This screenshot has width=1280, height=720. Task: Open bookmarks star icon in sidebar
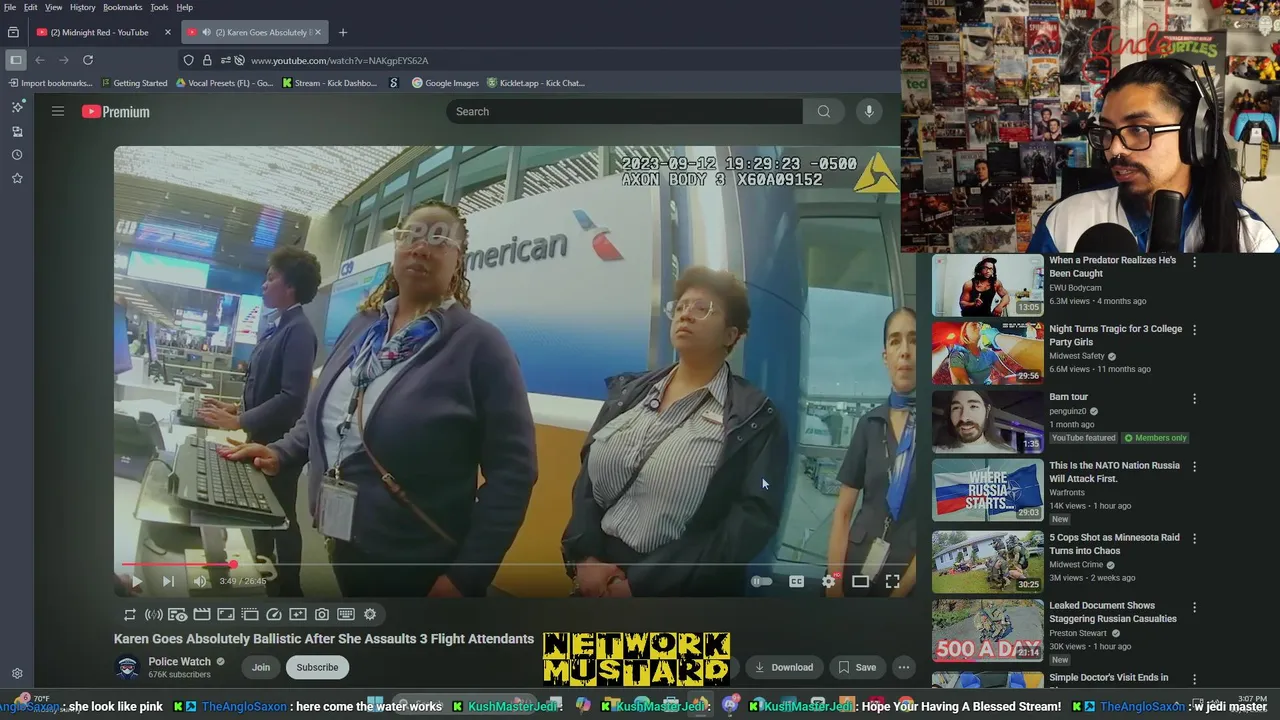click(x=17, y=178)
